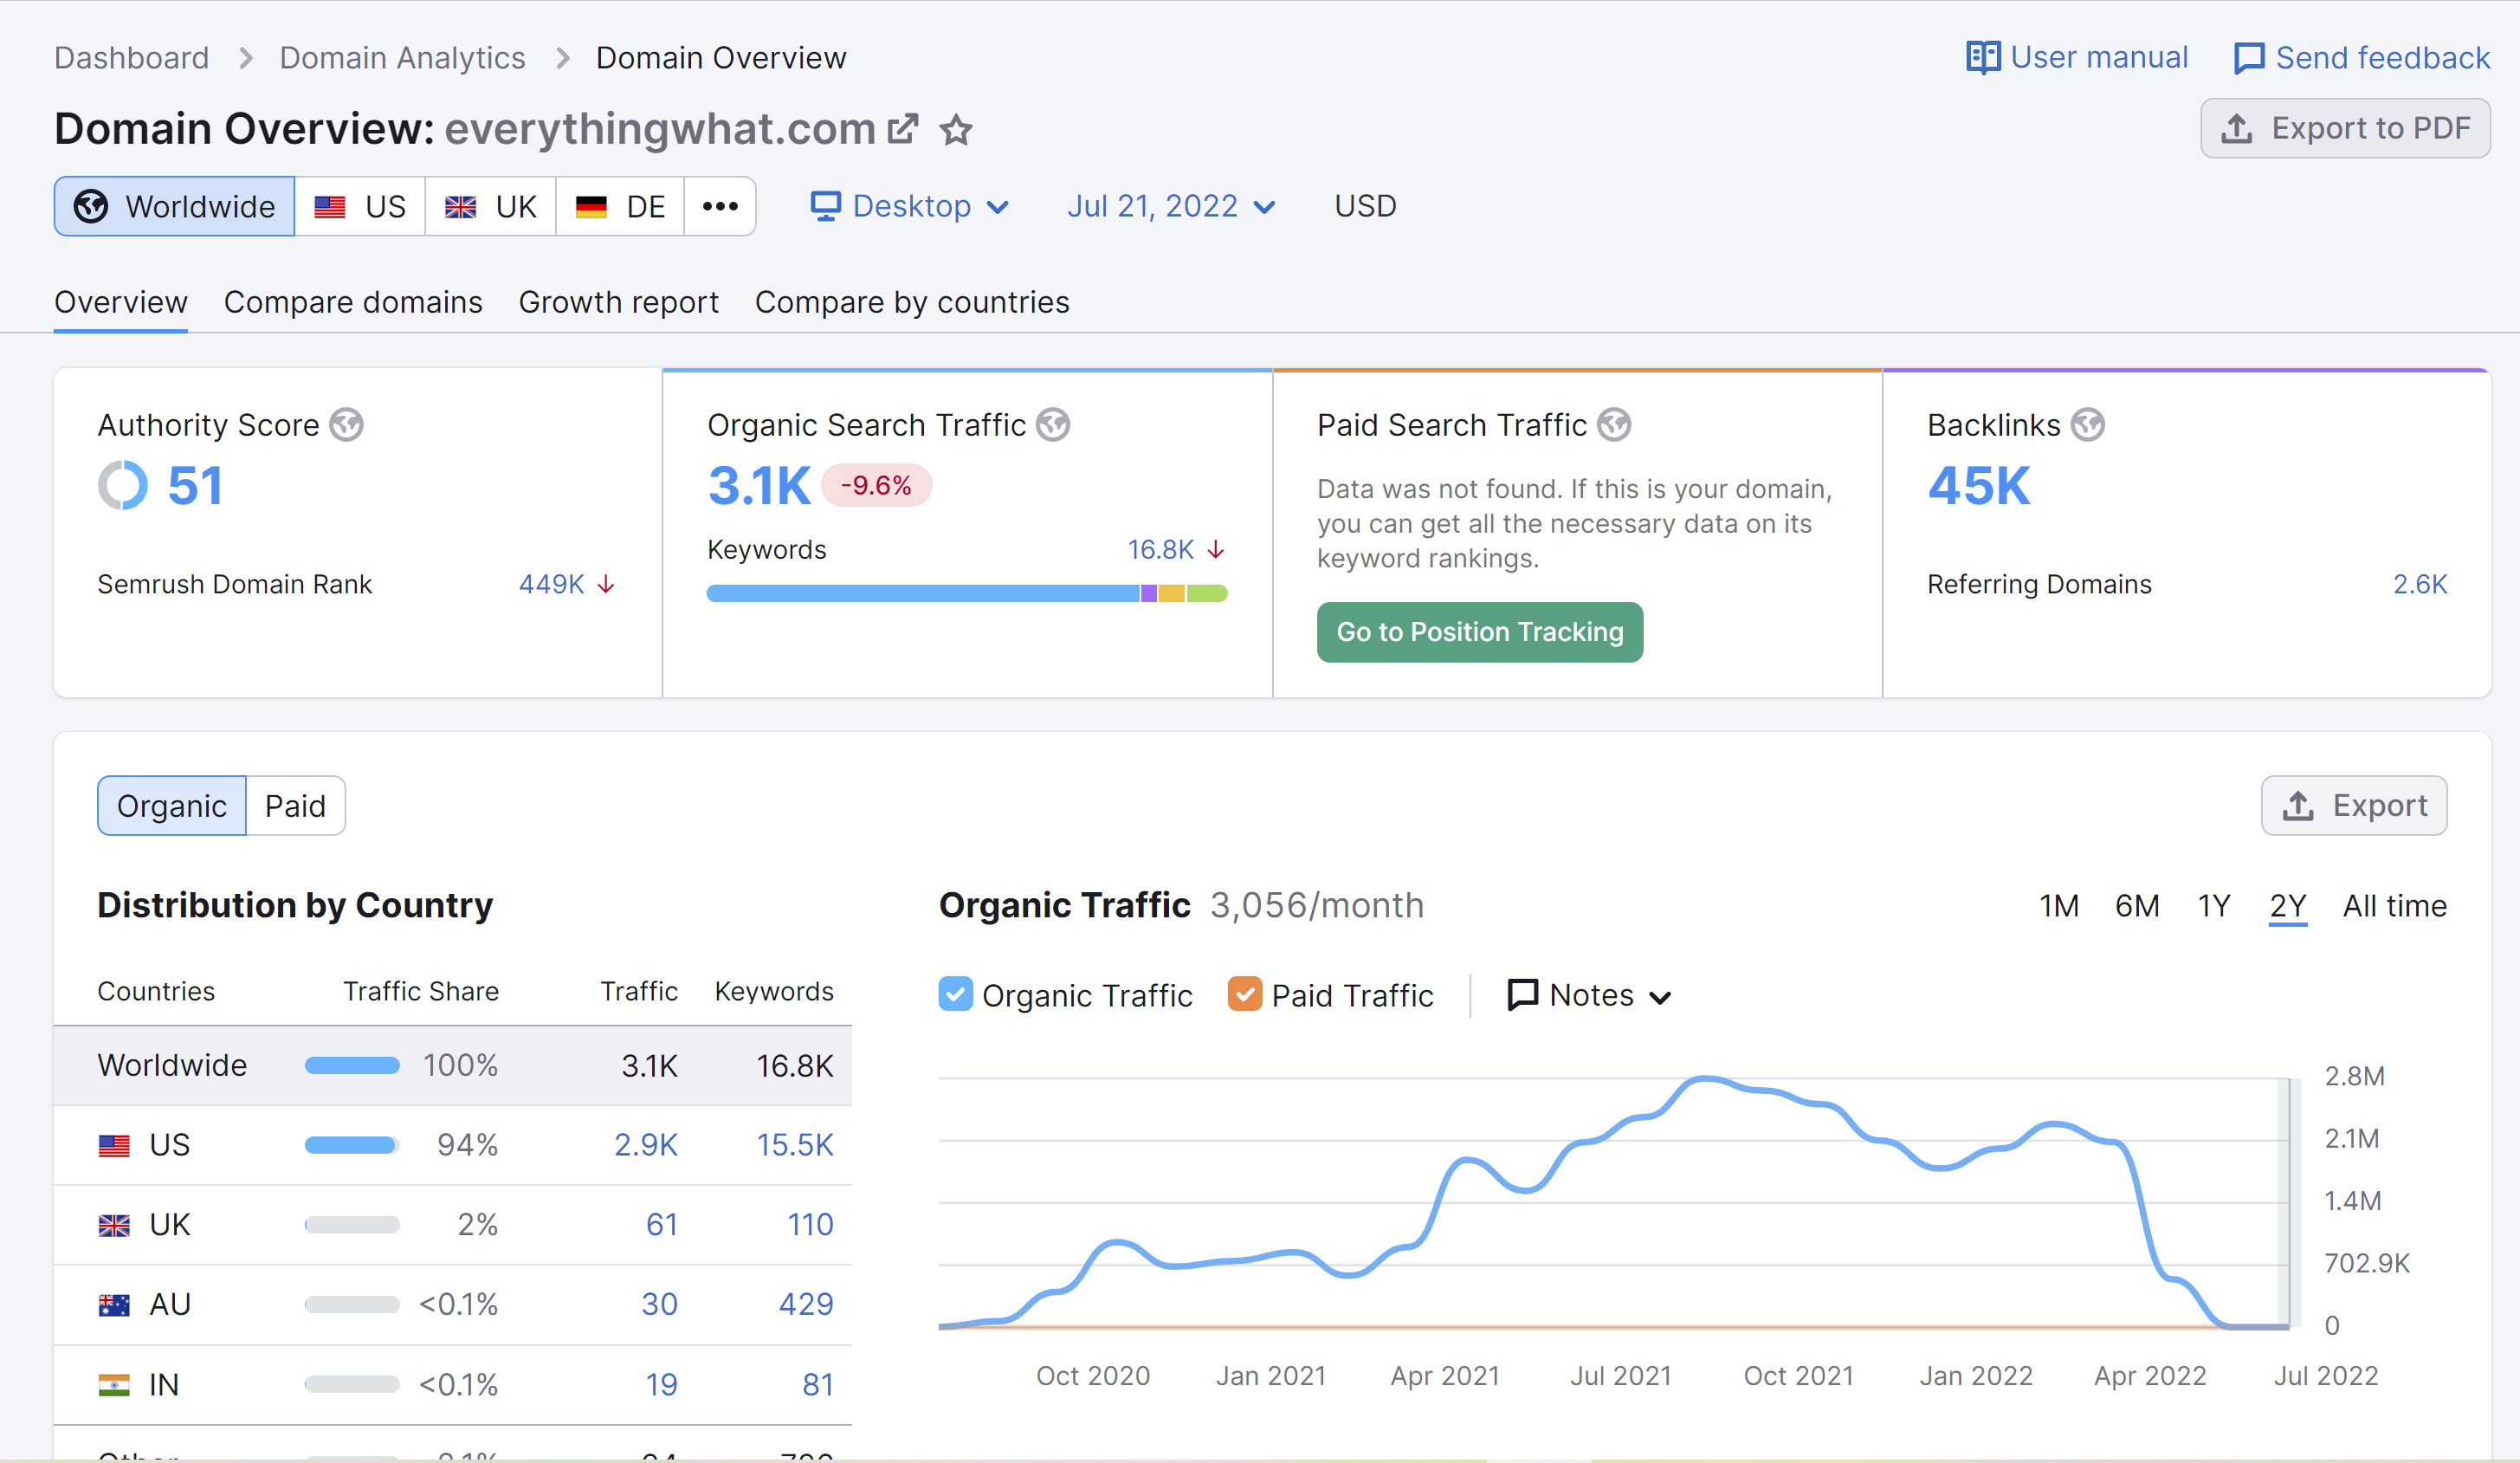Click the red down arrow beside 16.8K keywords

pyautogui.click(x=1215, y=550)
